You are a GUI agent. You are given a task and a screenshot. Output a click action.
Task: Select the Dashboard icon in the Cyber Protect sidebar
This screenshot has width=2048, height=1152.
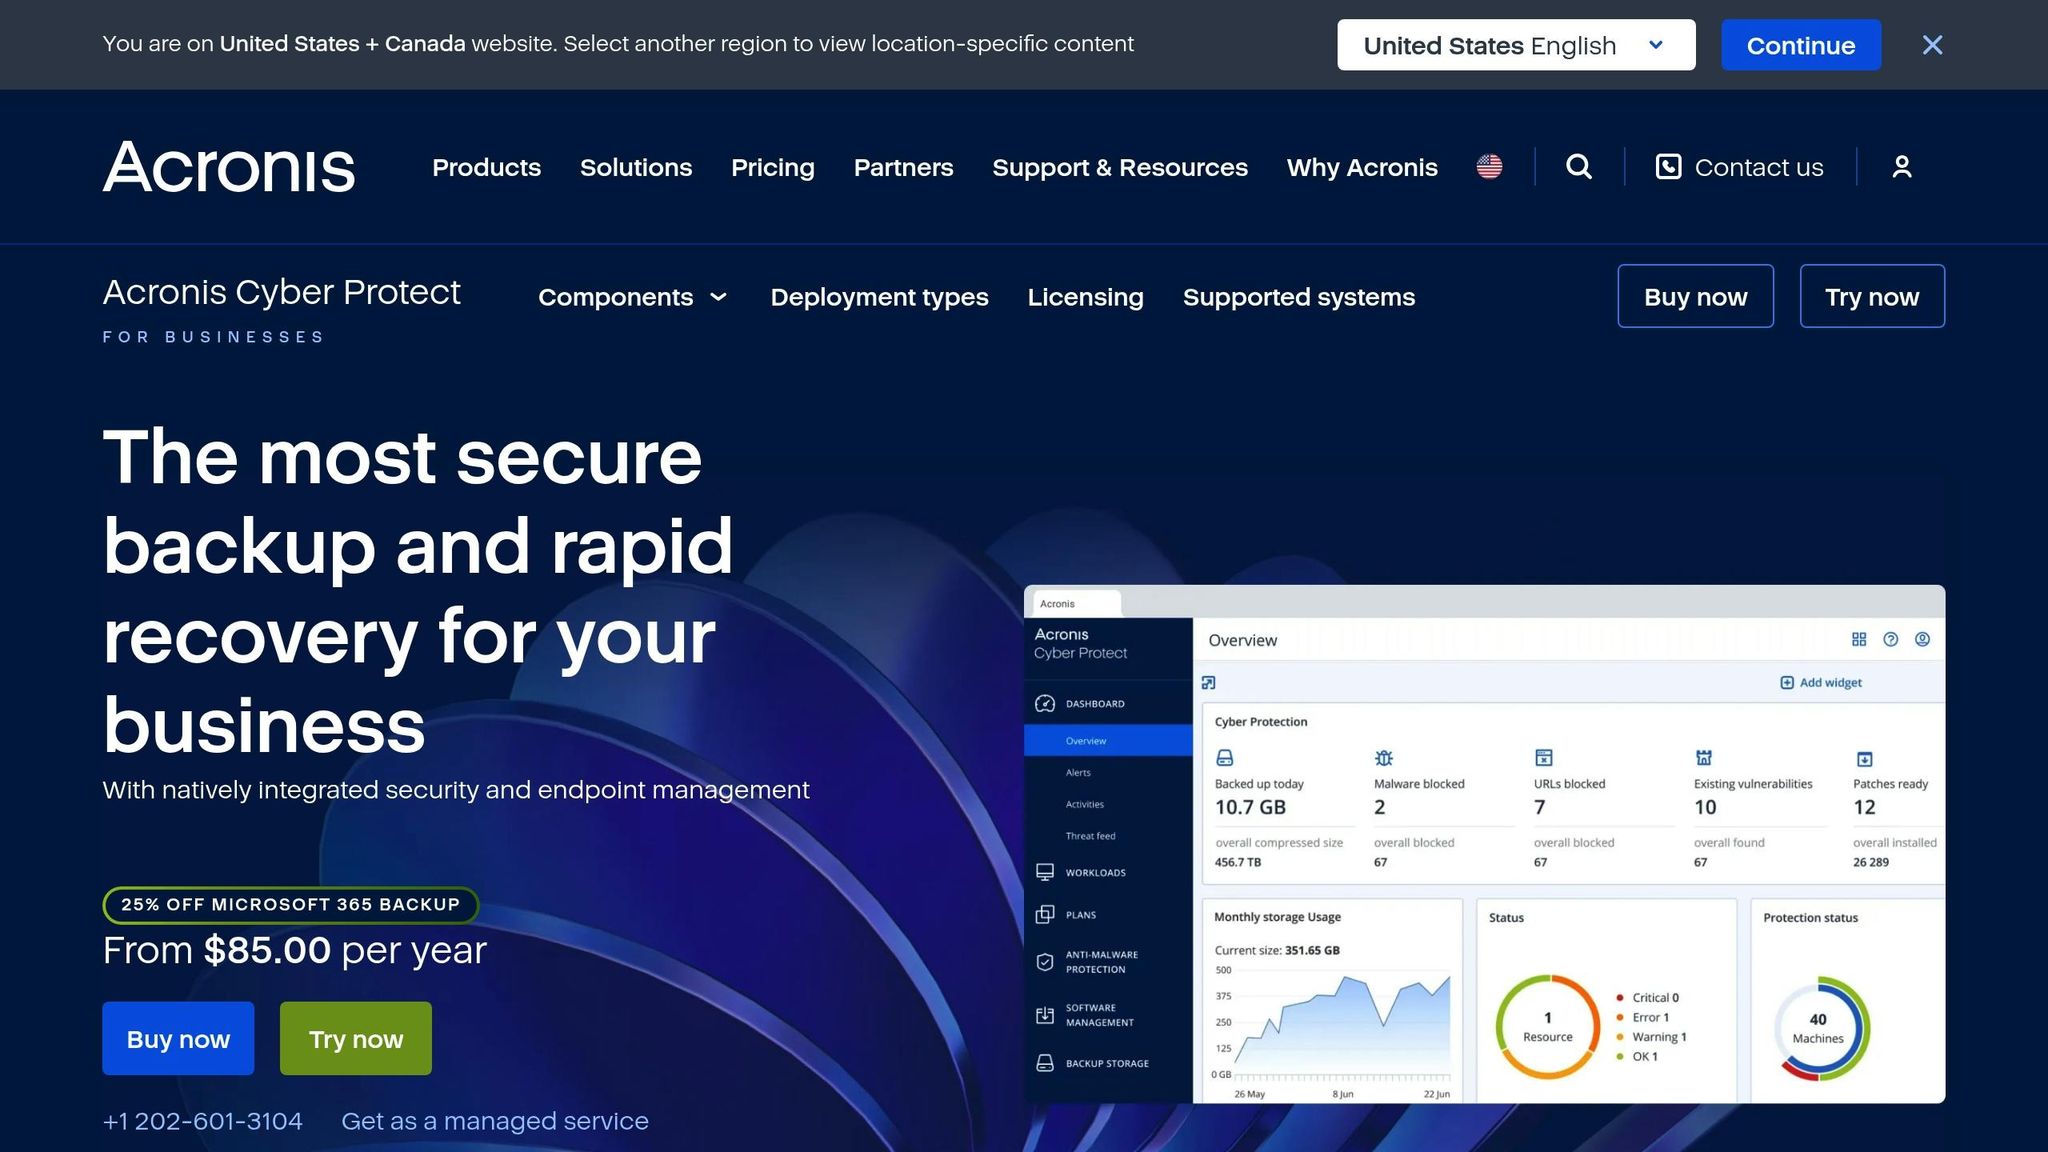[1044, 703]
